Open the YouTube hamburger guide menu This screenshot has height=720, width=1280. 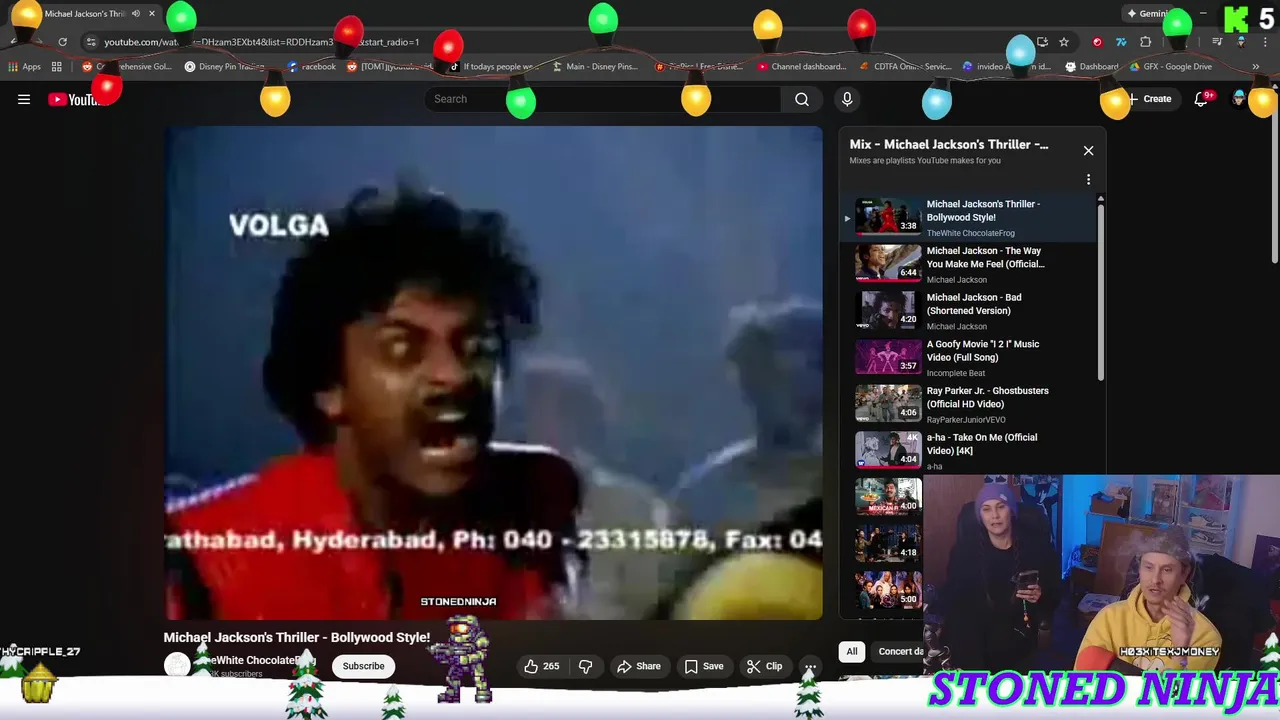coord(24,99)
